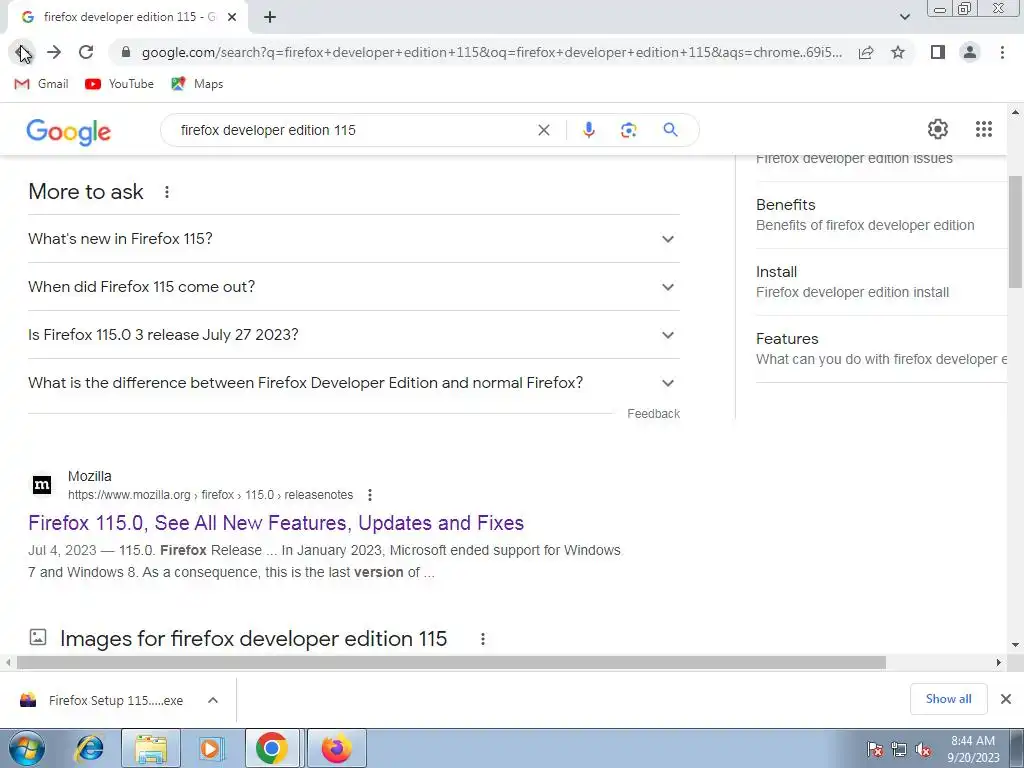Click mozilla.org releasenotes URL breadcrumb

210,495
